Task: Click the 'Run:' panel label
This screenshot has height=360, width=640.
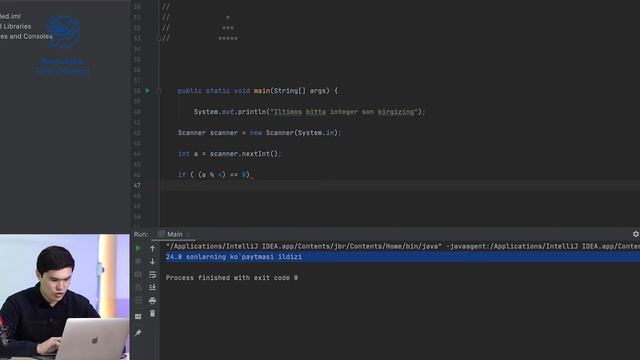Action: click(x=141, y=234)
